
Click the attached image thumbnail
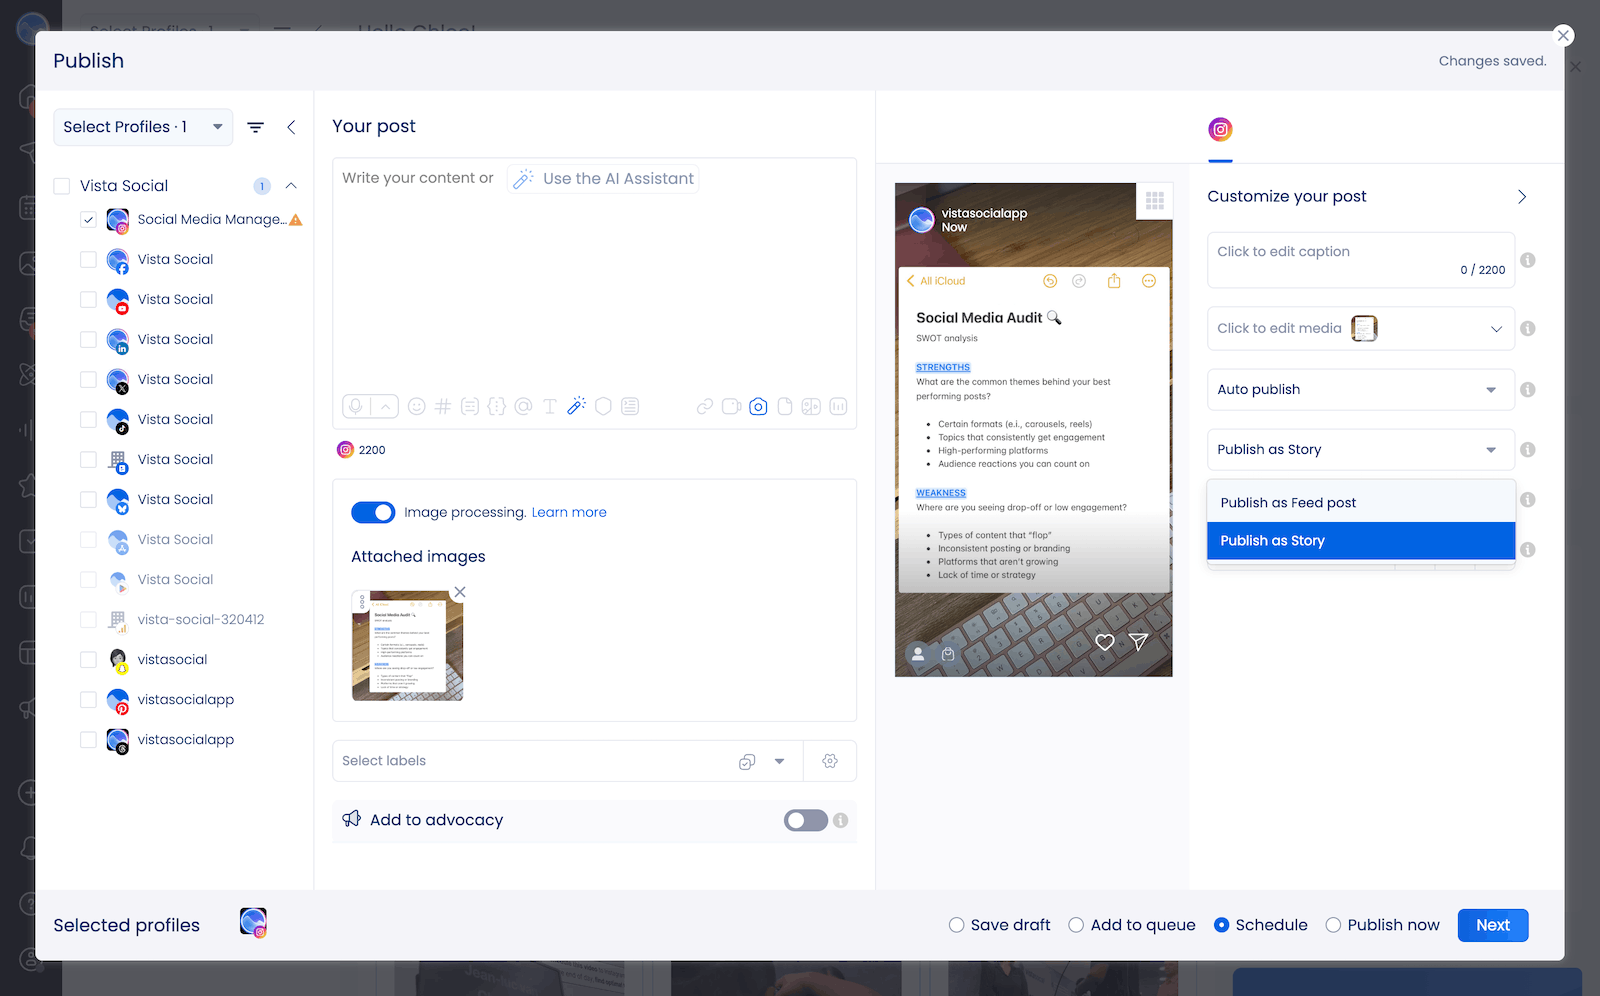click(x=408, y=646)
